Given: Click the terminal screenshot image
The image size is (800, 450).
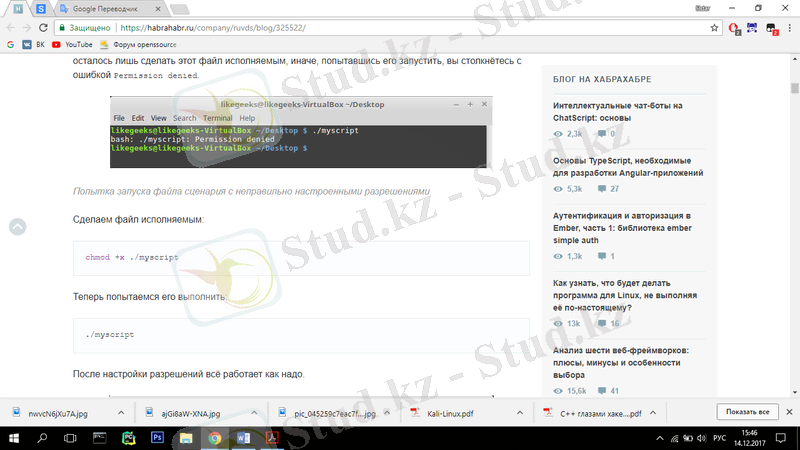Looking at the screenshot, I should 301,132.
